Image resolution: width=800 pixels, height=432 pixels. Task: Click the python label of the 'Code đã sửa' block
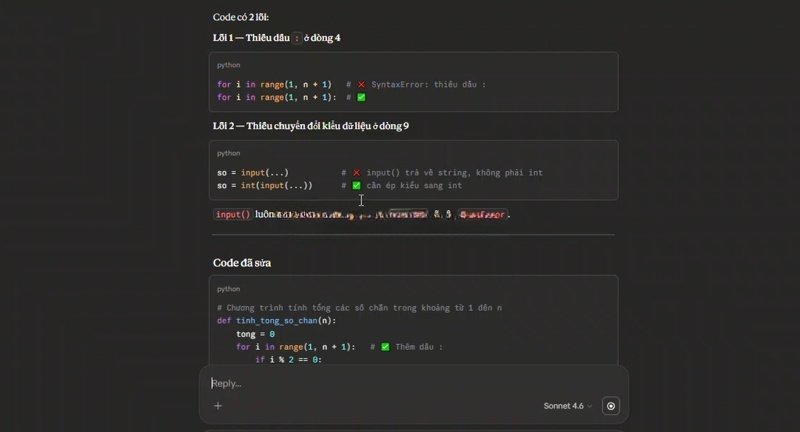click(229, 289)
